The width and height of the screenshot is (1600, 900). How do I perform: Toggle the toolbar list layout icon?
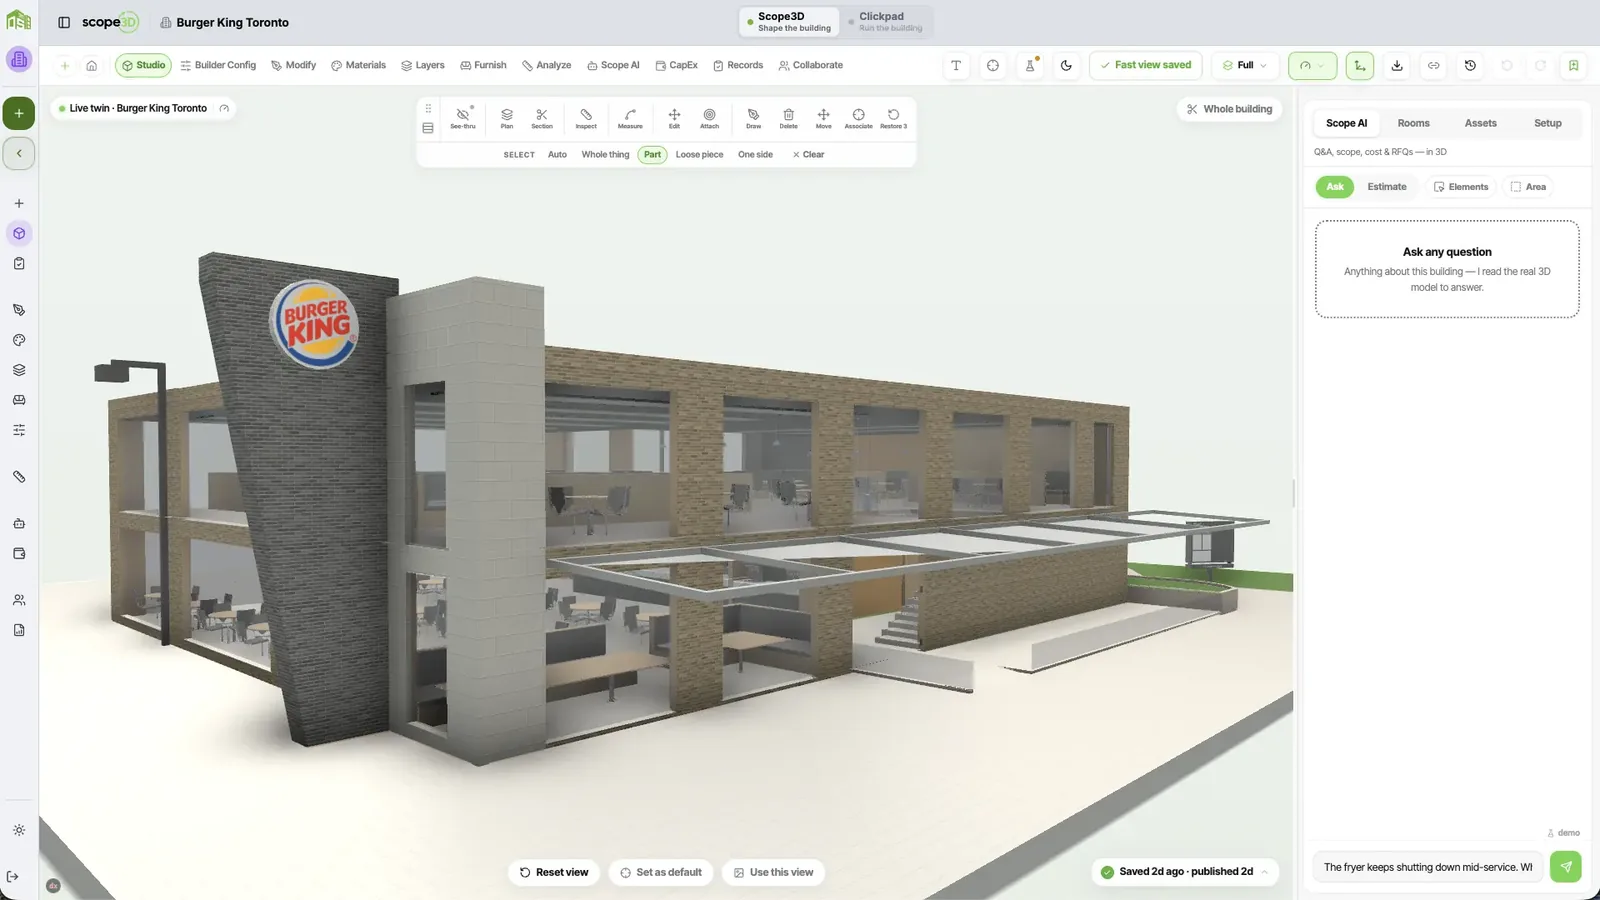point(428,128)
